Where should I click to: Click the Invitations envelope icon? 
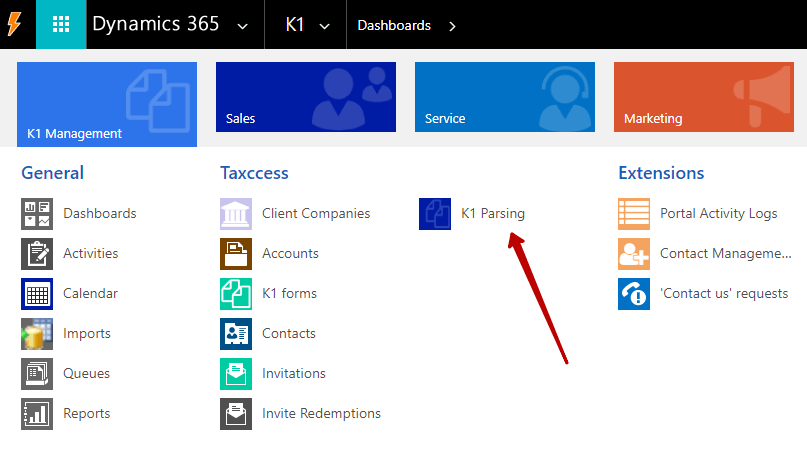pos(236,374)
